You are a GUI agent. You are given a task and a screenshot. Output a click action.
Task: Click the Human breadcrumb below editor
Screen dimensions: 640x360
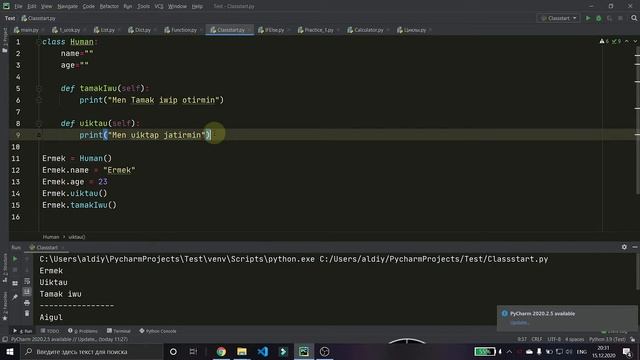(51, 237)
